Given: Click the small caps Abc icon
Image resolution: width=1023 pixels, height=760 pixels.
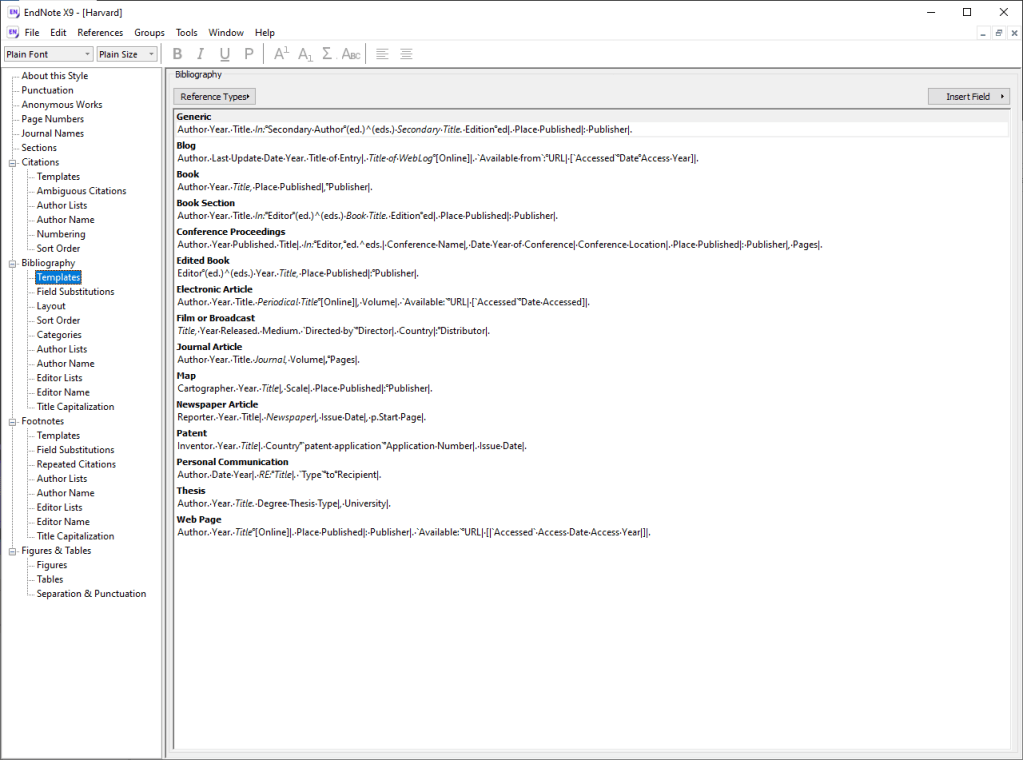Looking at the screenshot, I should click(x=351, y=54).
